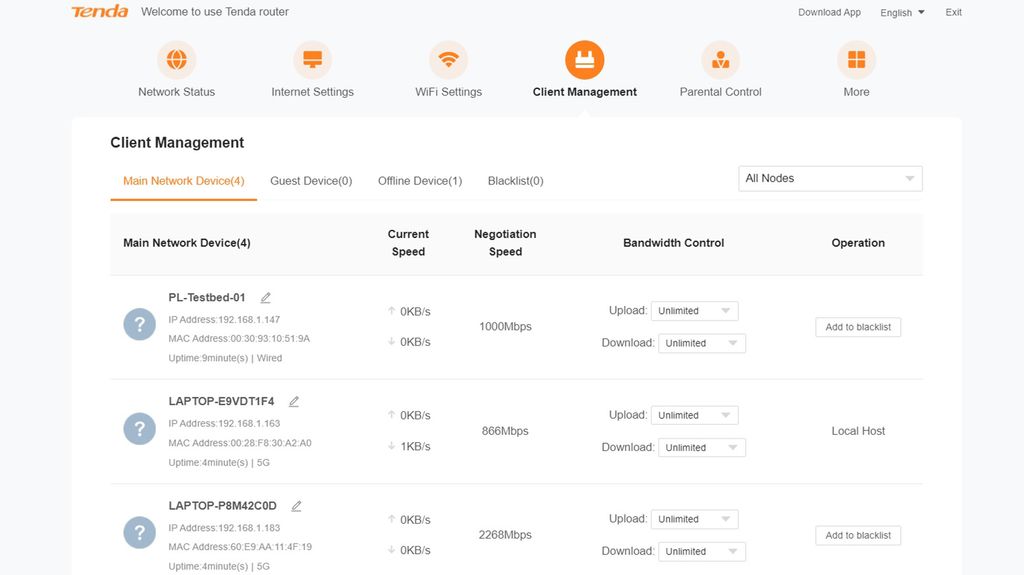Open Internet Settings icon
This screenshot has width=1024, height=575.
(x=312, y=60)
